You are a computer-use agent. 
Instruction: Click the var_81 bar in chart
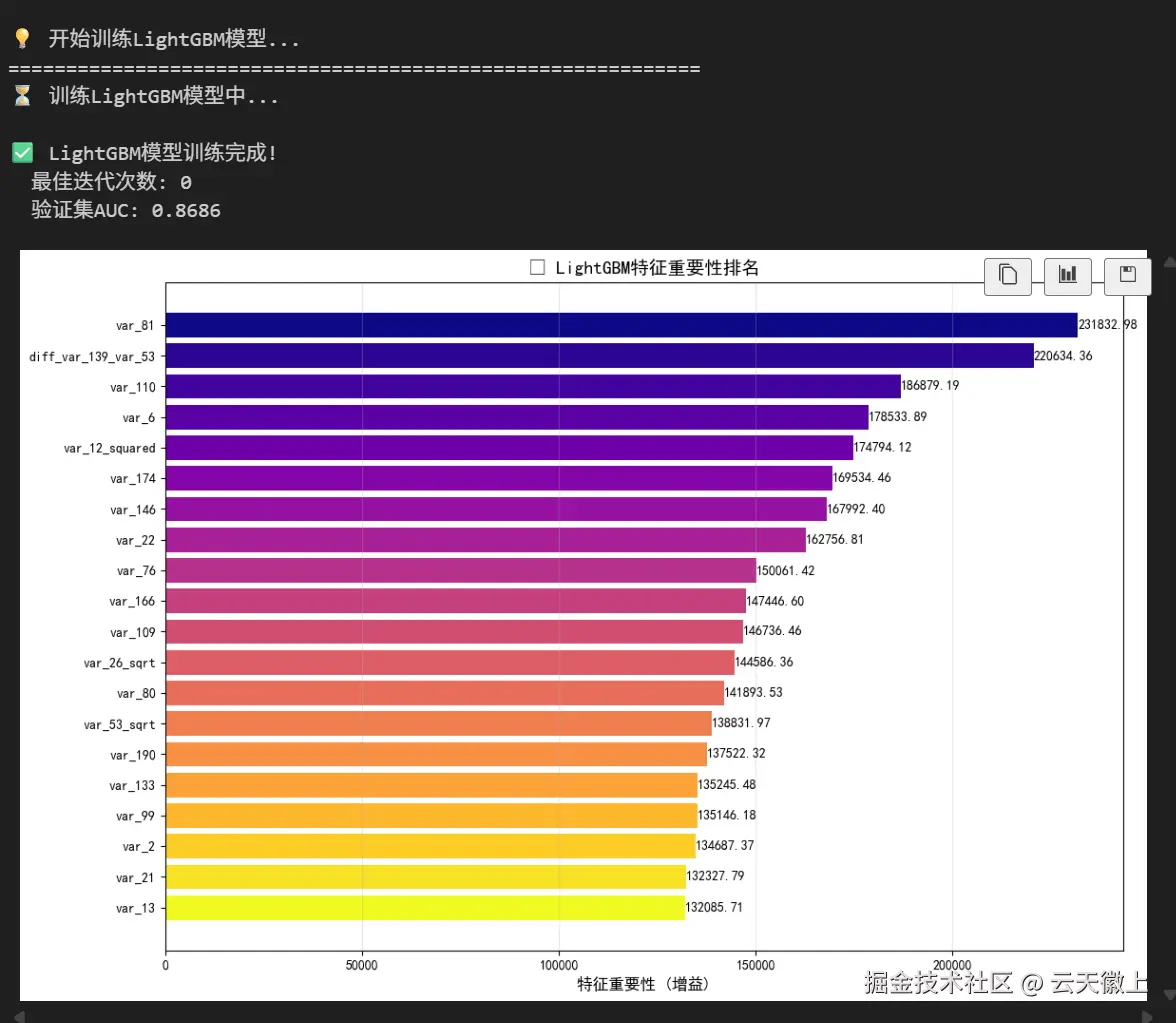coord(621,325)
